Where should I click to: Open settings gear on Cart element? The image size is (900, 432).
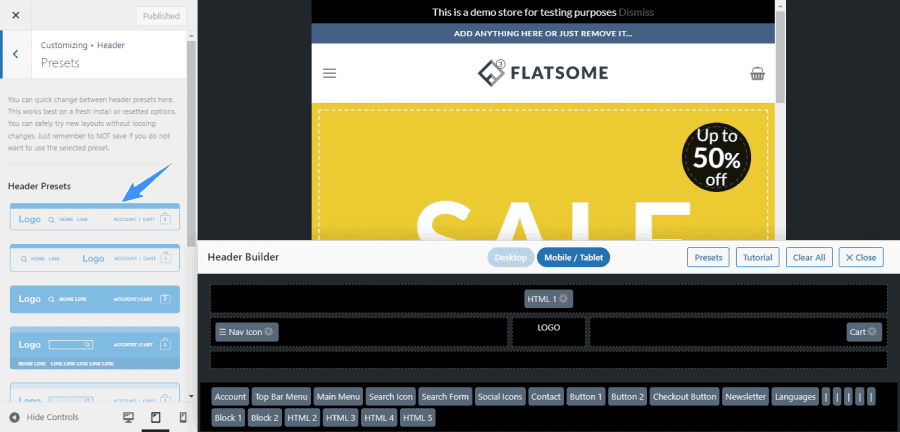coord(872,332)
